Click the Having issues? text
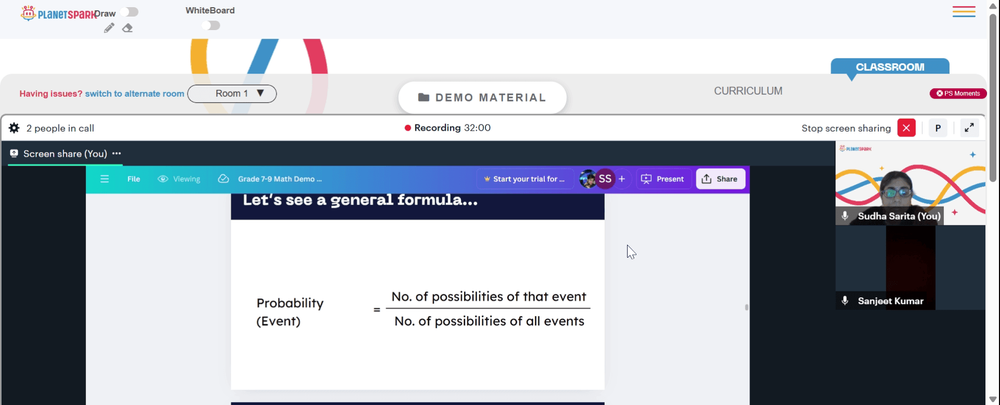1000x405 pixels. pyautogui.click(x=51, y=94)
